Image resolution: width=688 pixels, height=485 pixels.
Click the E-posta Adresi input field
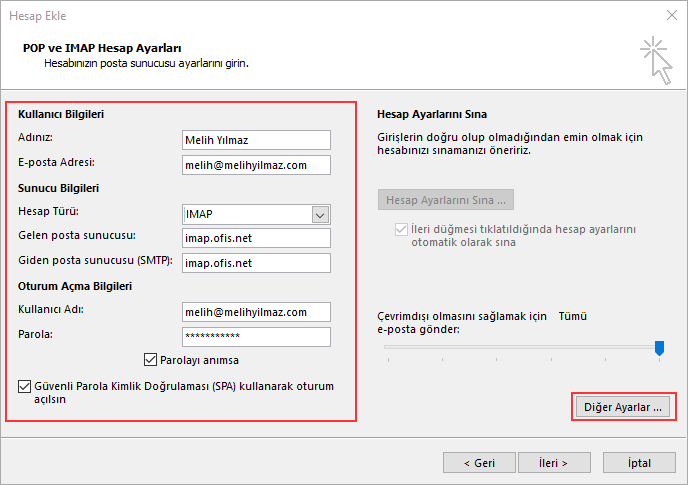click(256, 165)
